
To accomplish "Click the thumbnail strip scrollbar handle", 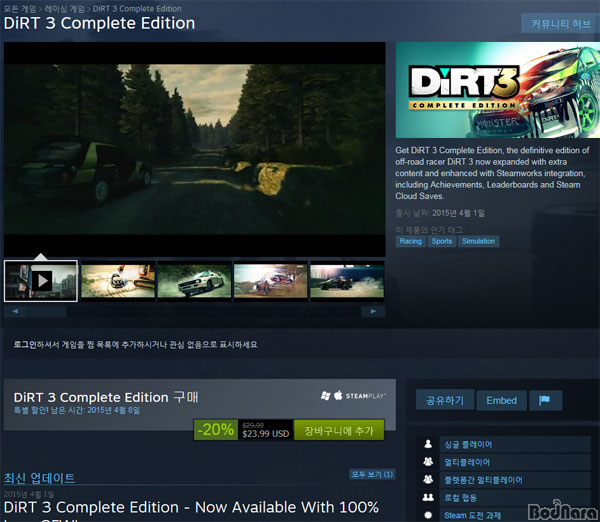I will pyautogui.click(x=47, y=312).
